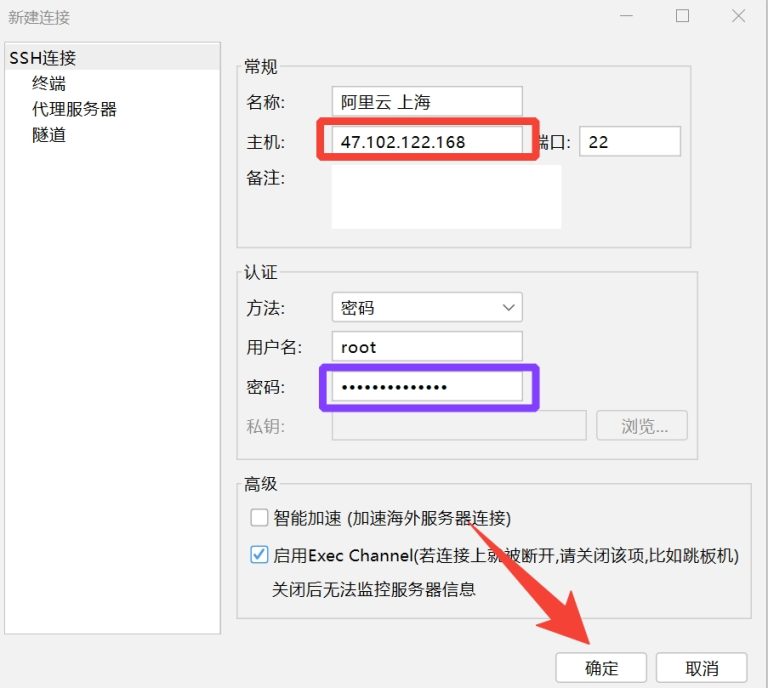The width and height of the screenshot is (768, 688).
Task: Open the 隧道 settings page
Action: tap(49, 134)
